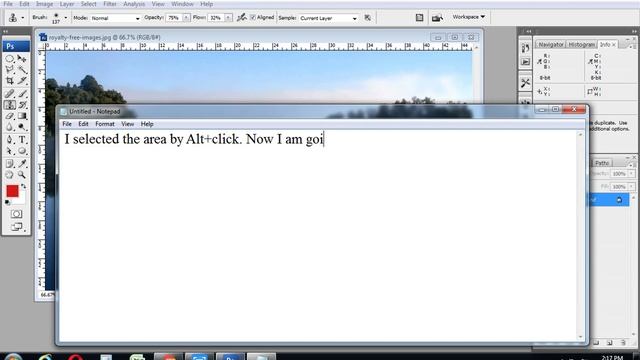The image size is (640, 360).
Task: Select the Ellipse shape tool
Action: (22, 151)
